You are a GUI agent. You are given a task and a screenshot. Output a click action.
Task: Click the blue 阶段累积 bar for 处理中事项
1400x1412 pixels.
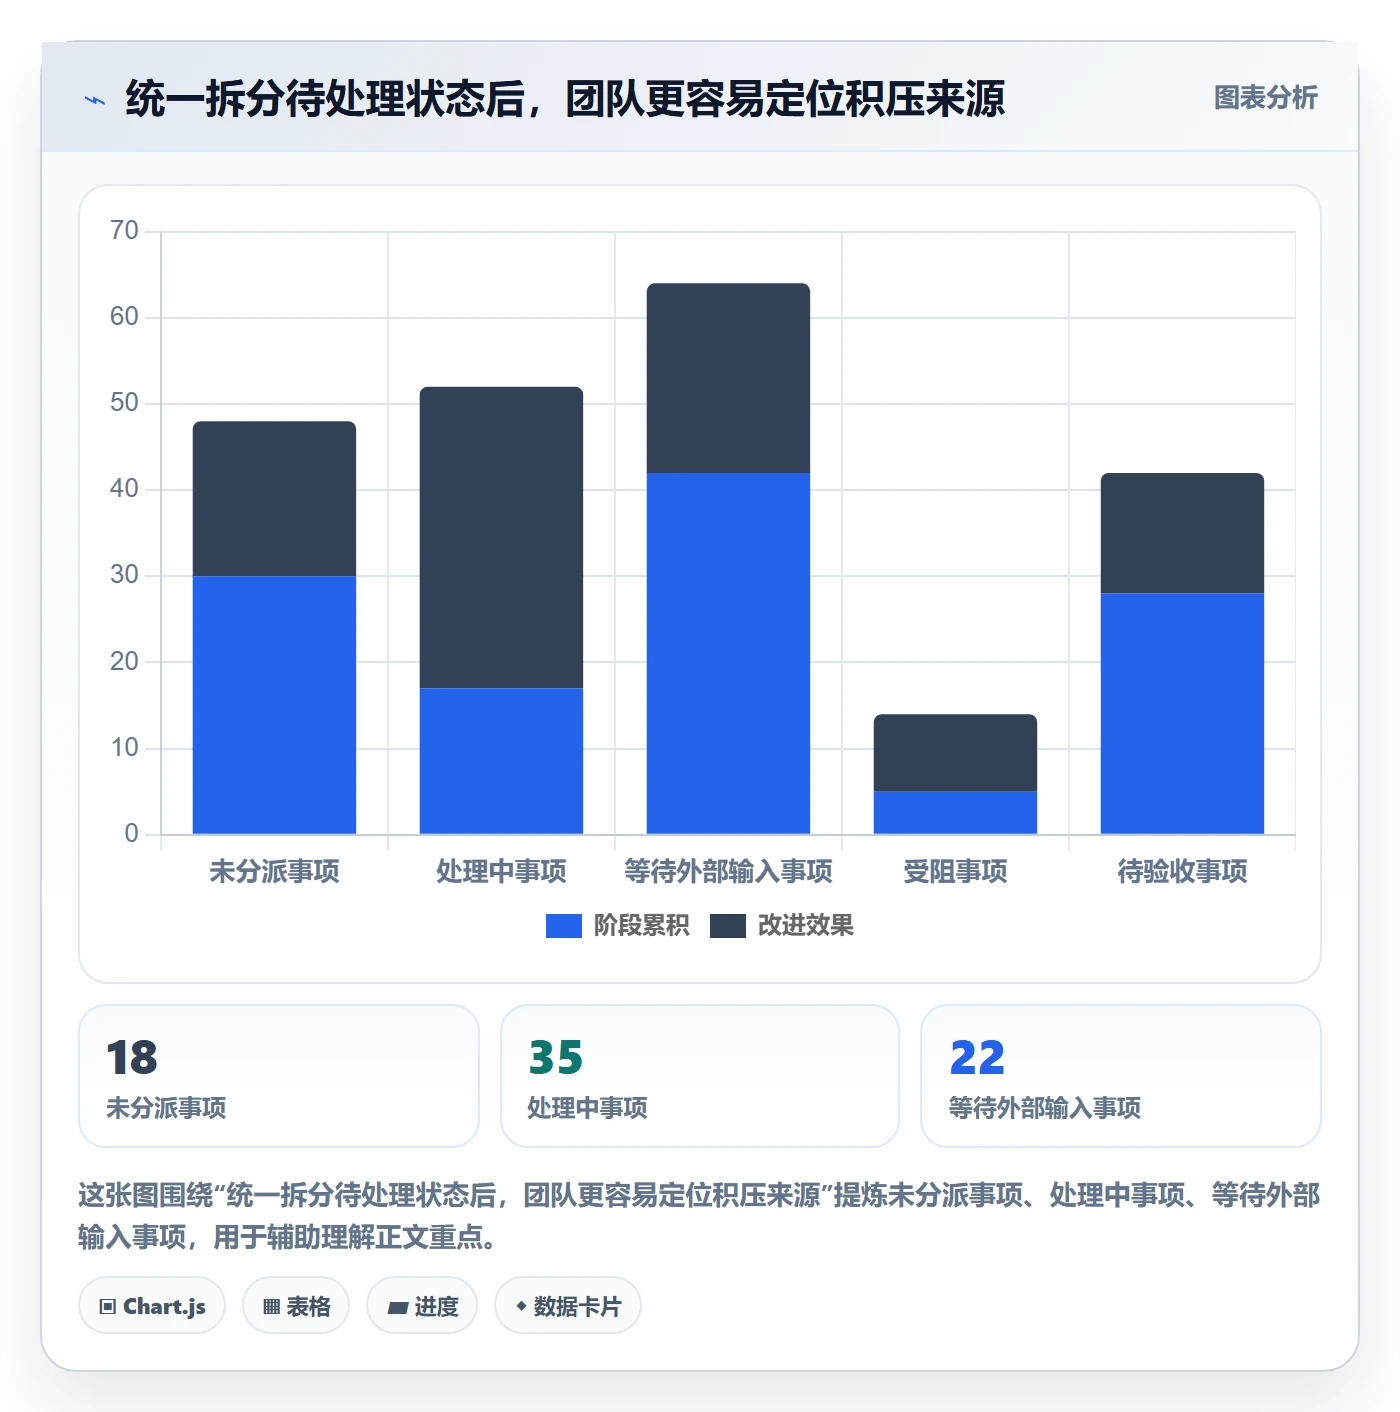point(501,761)
